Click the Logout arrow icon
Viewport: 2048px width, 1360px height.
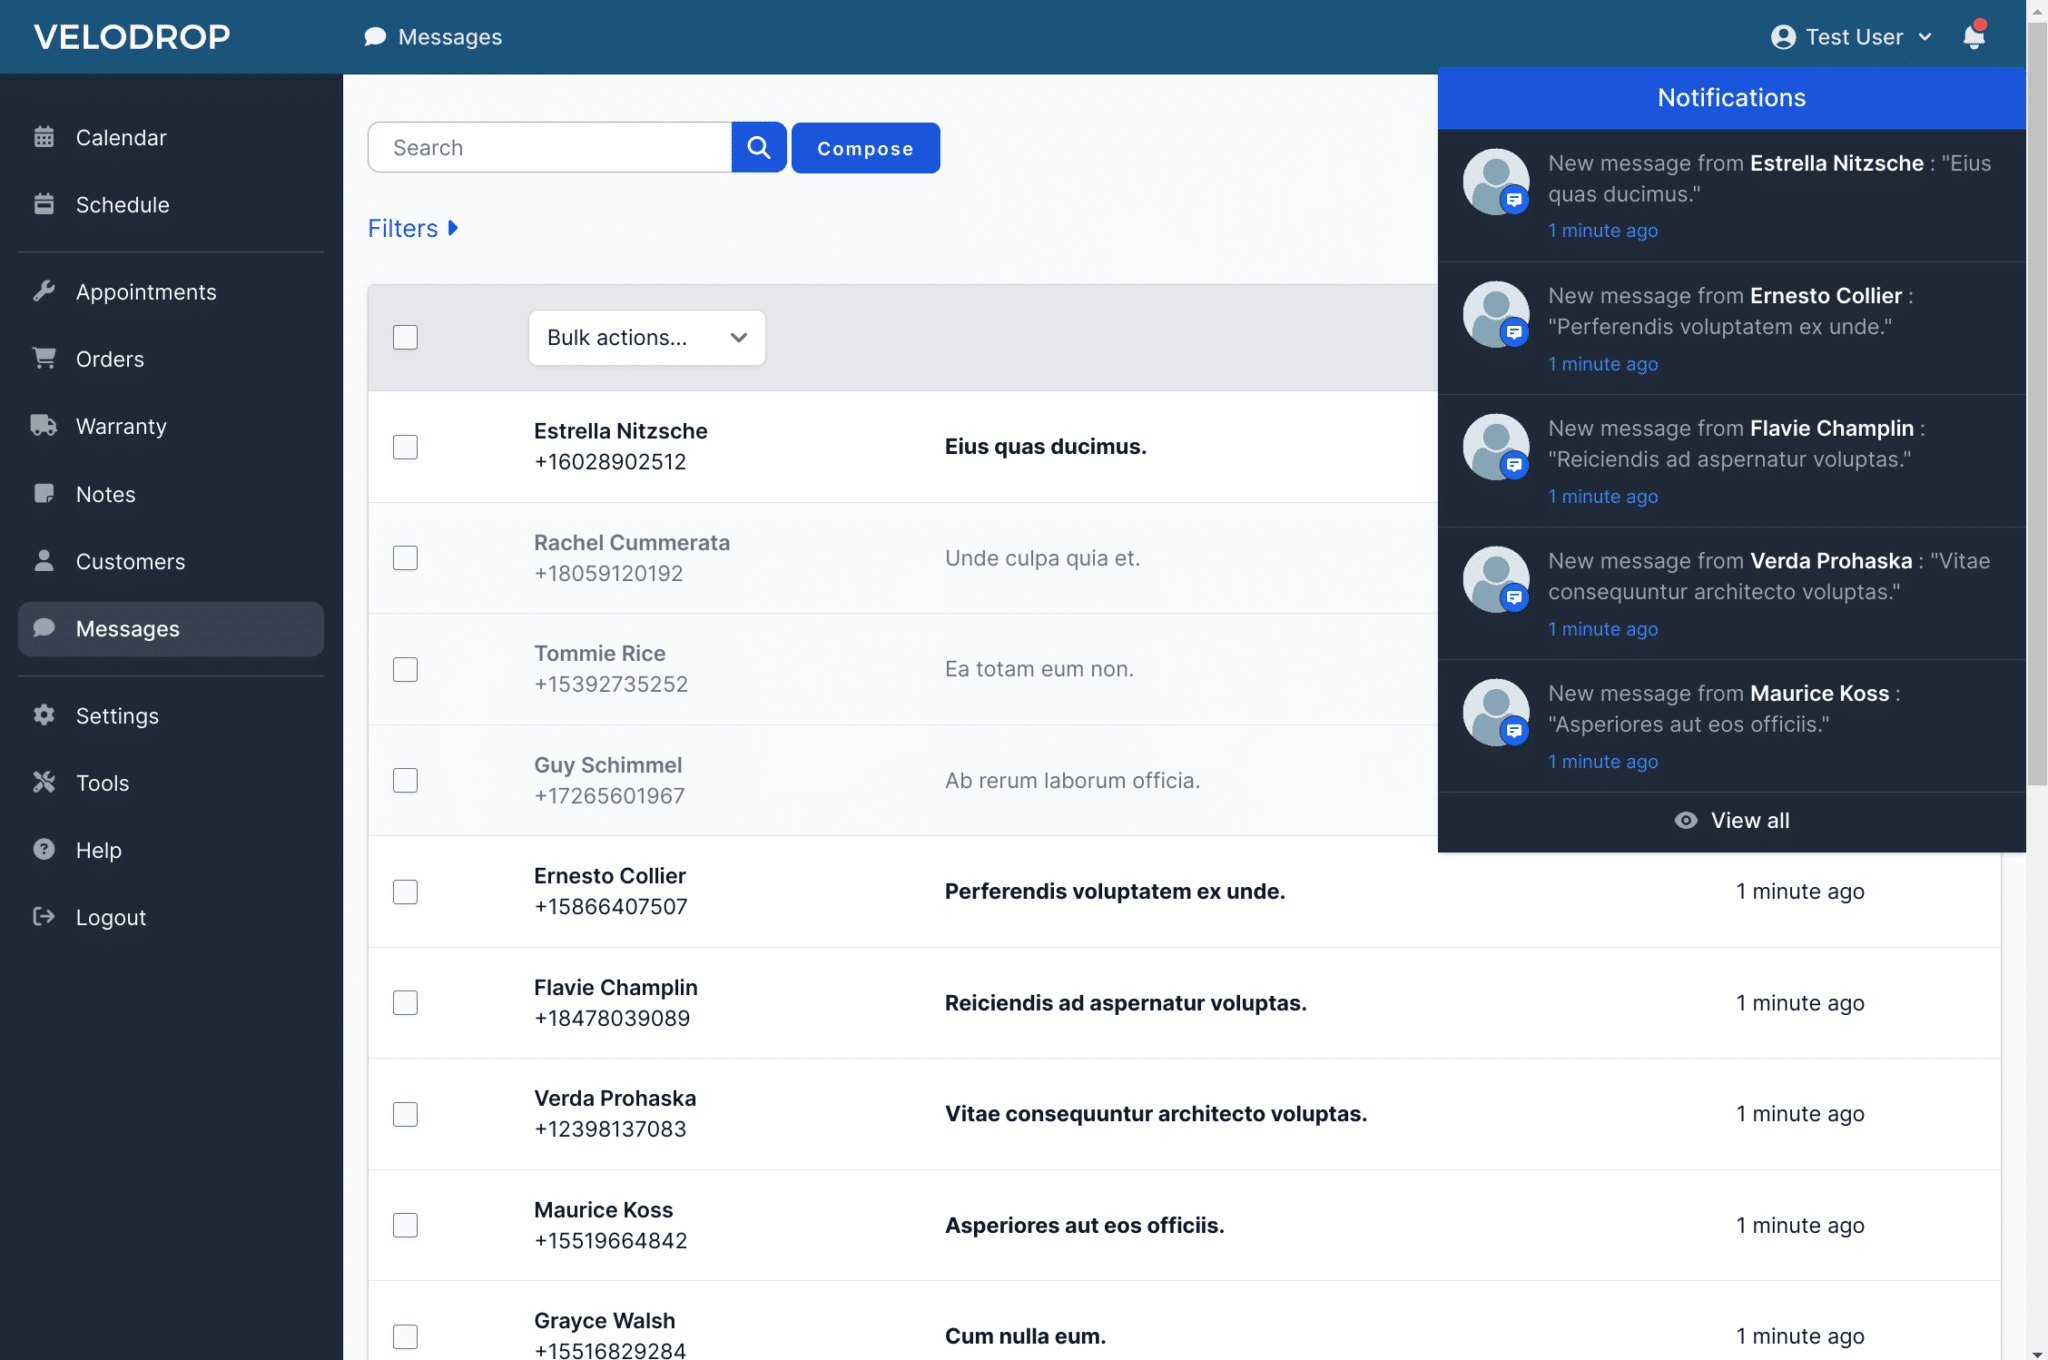(44, 917)
